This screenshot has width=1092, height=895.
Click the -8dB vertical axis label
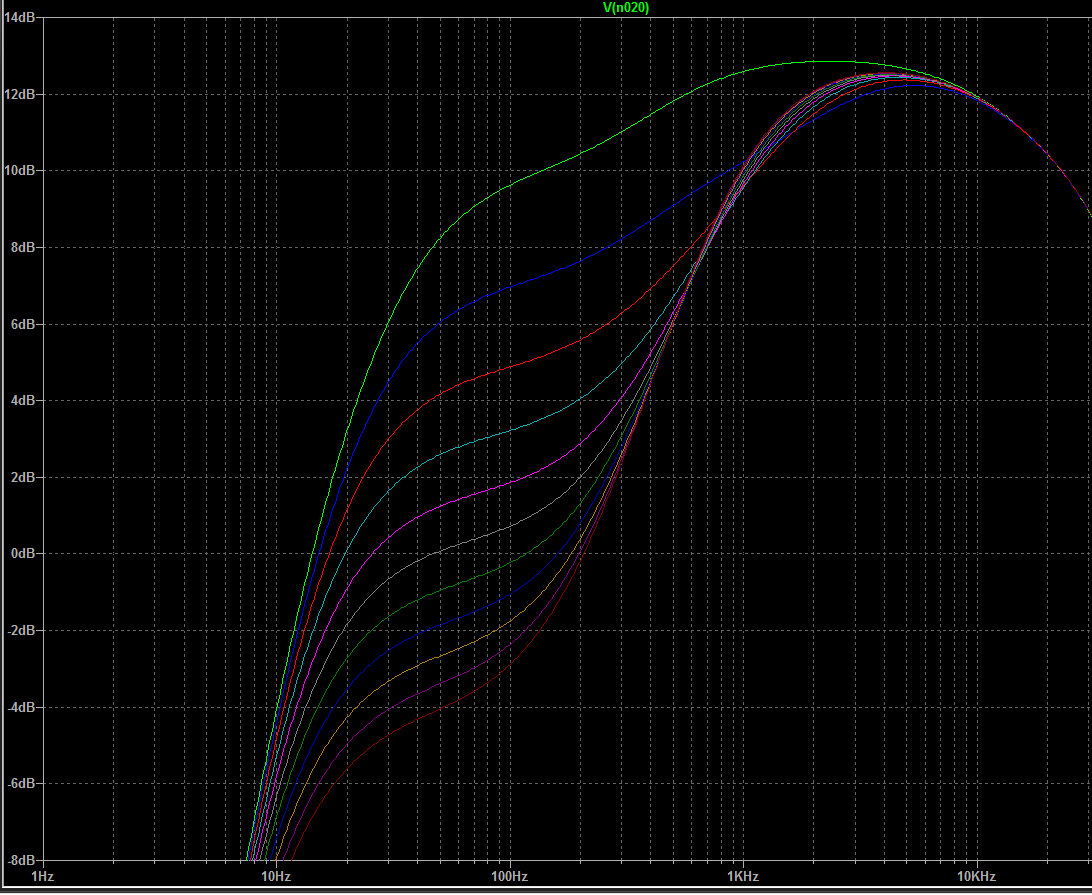click(x=21, y=860)
